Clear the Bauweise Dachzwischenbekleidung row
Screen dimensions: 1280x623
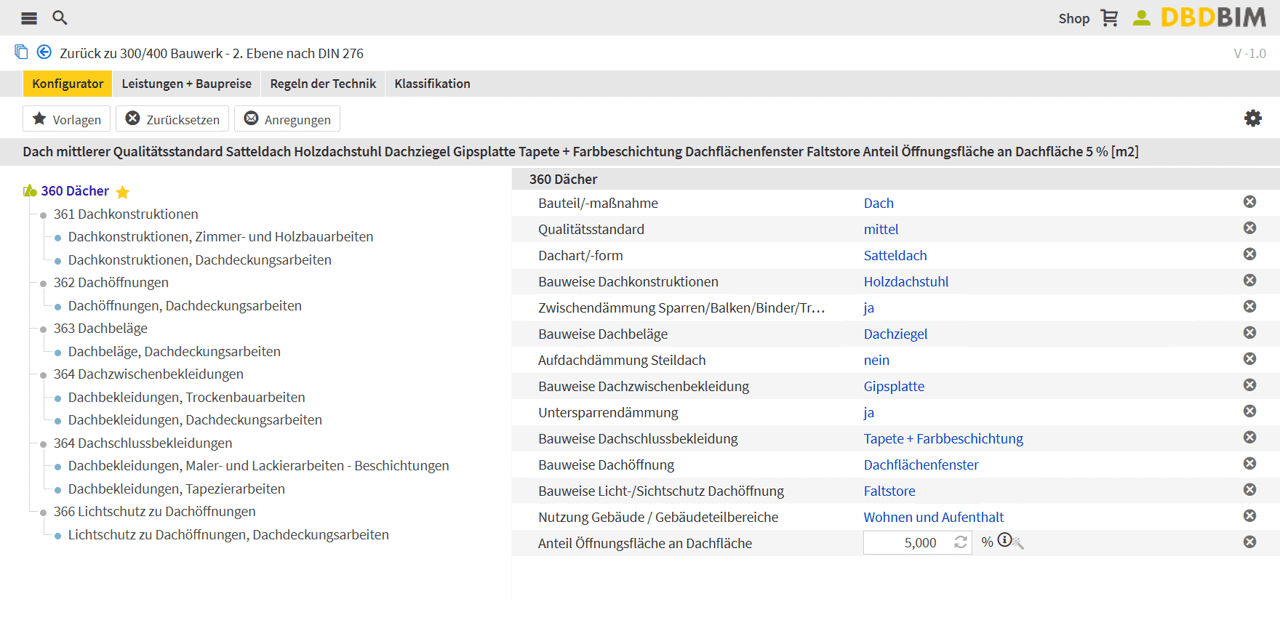[1250, 385]
